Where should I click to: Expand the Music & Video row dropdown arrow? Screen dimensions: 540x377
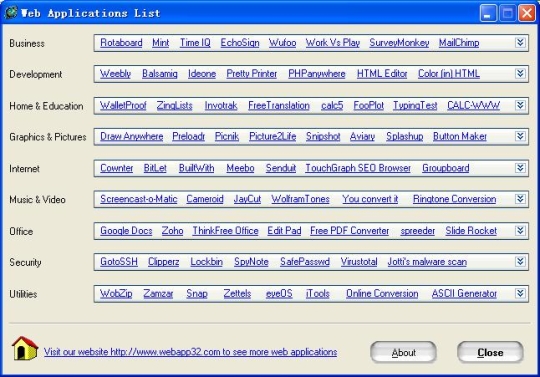click(x=520, y=199)
